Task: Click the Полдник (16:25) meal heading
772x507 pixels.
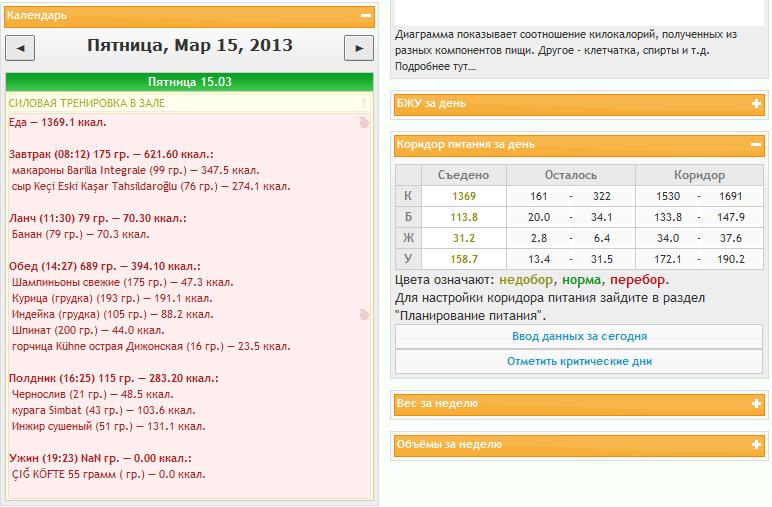Action: 114,379
